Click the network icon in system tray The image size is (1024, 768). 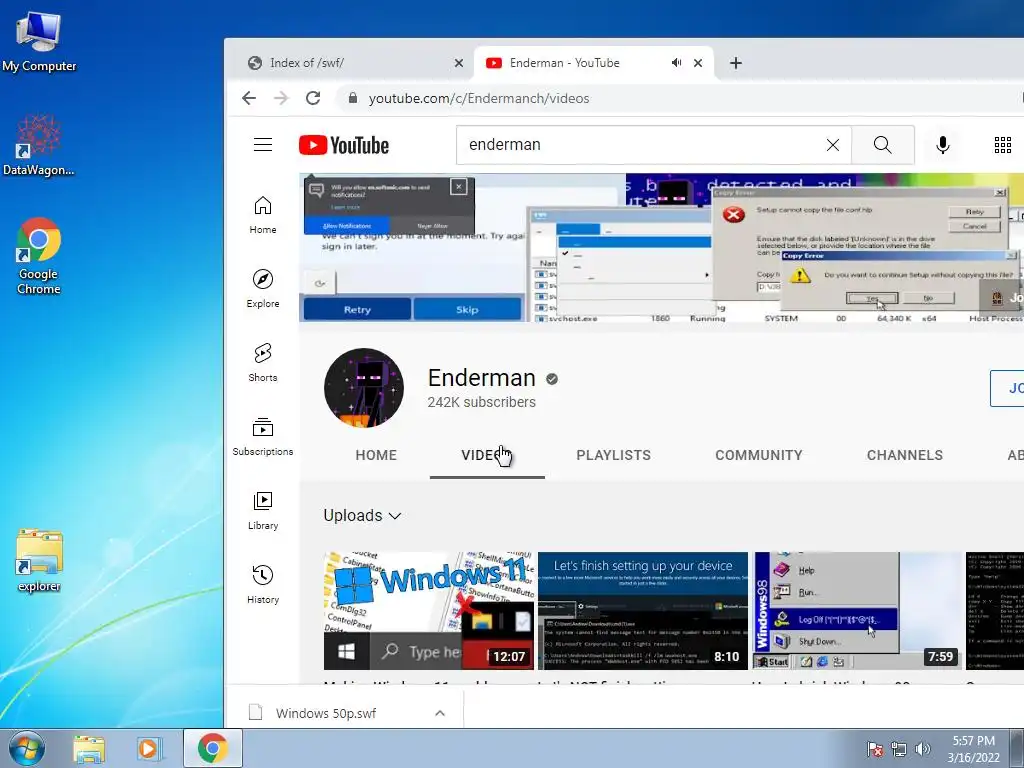pyautogui.click(x=899, y=749)
